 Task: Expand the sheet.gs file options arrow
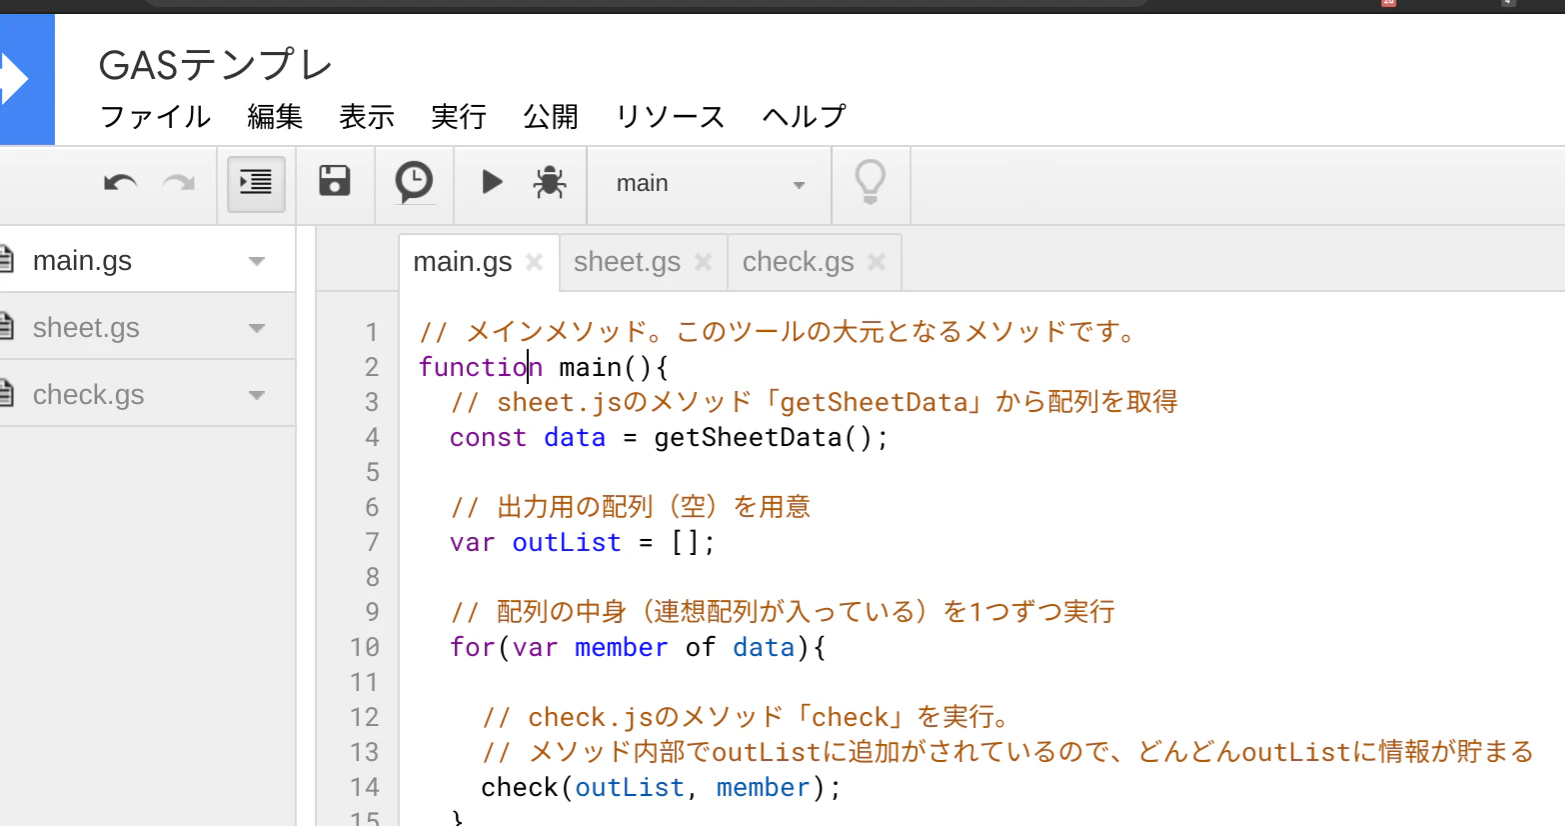click(x=257, y=329)
